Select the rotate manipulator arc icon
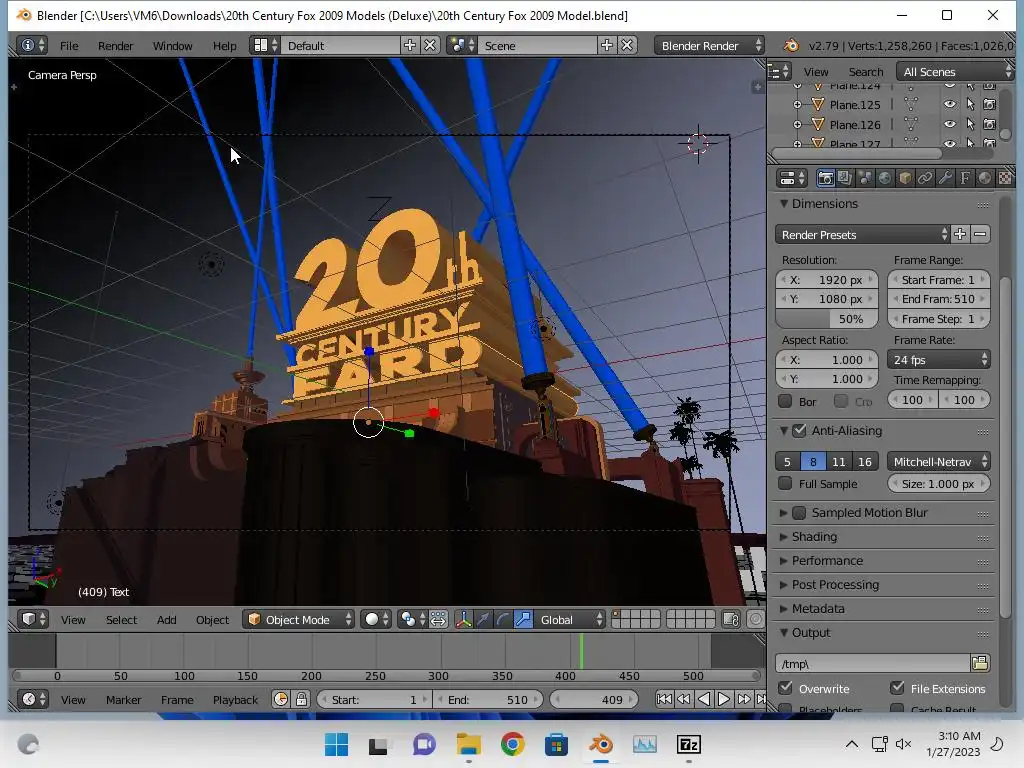Screen dimensions: 1024x768 503,619
